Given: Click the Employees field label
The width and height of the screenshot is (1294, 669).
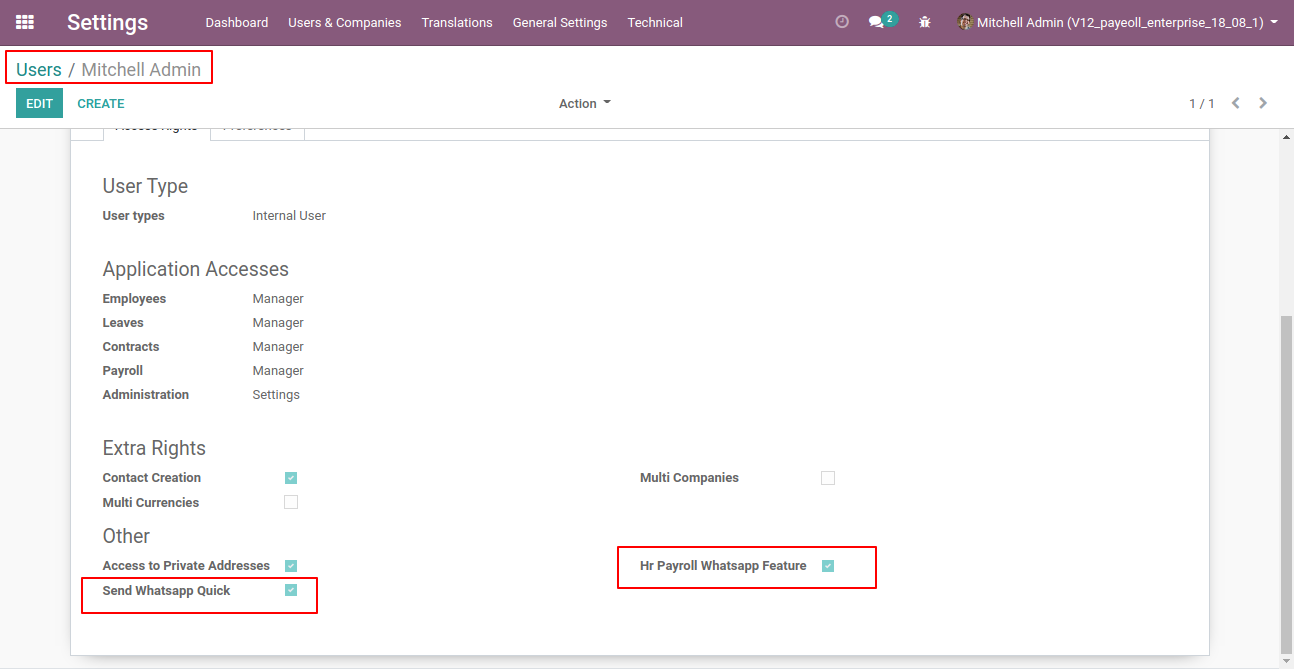Looking at the screenshot, I should [134, 299].
